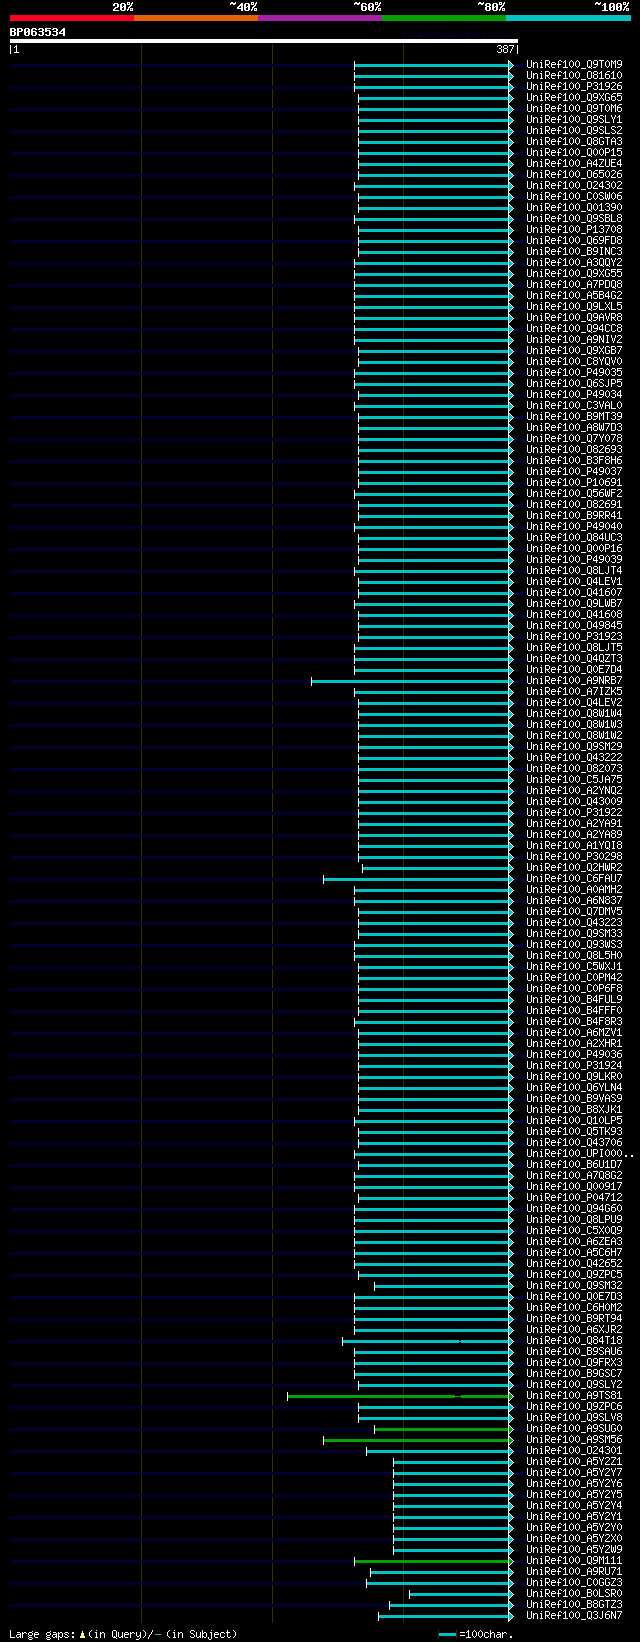Select the label UniRef100_C0PM42
This screenshot has height=1642, width=640.
[x=574, y=977]
